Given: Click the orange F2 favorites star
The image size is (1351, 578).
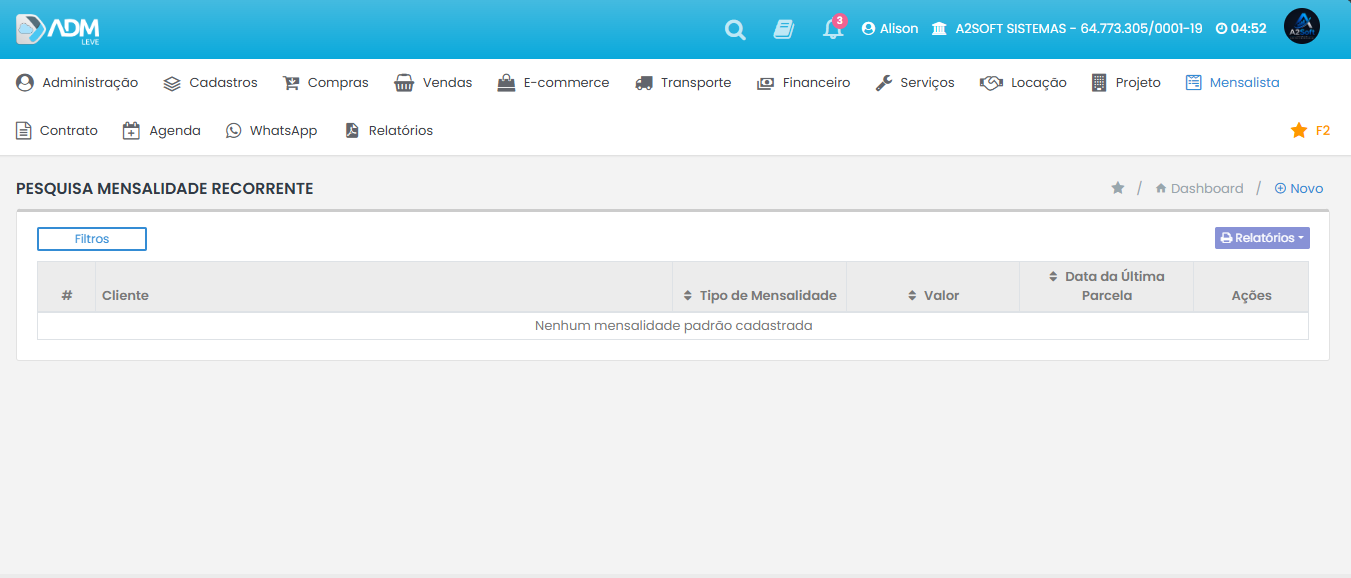Looking at the screenshot, I should [1299, 130].
